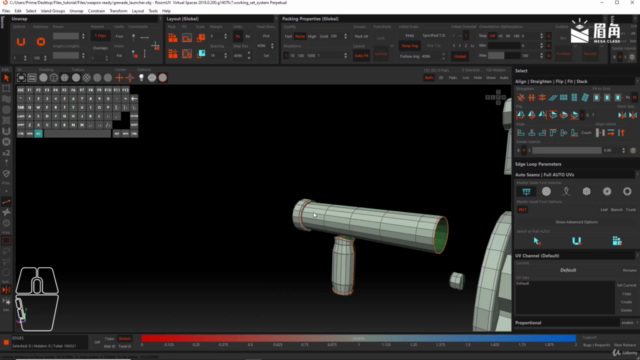Select the arrow selection tool under Edit
Viewport: 640px width, 360px height.
click(6, 78)
